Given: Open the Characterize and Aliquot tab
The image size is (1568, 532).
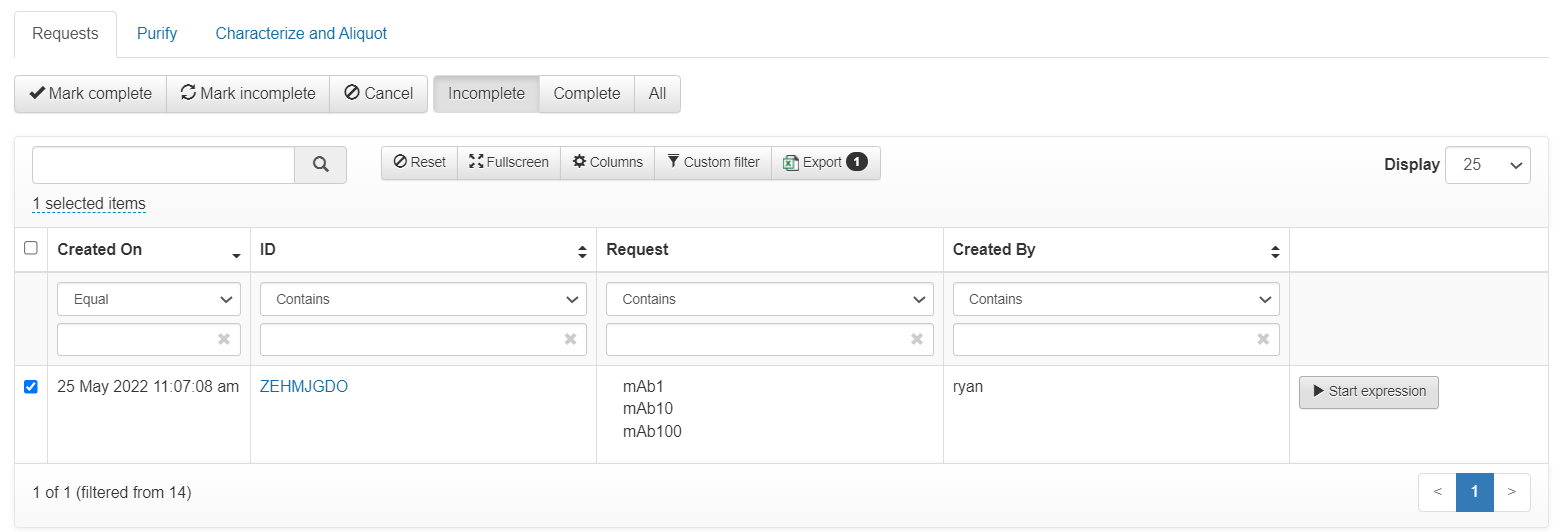Looking at the screenshot, I should coord(301,34).
